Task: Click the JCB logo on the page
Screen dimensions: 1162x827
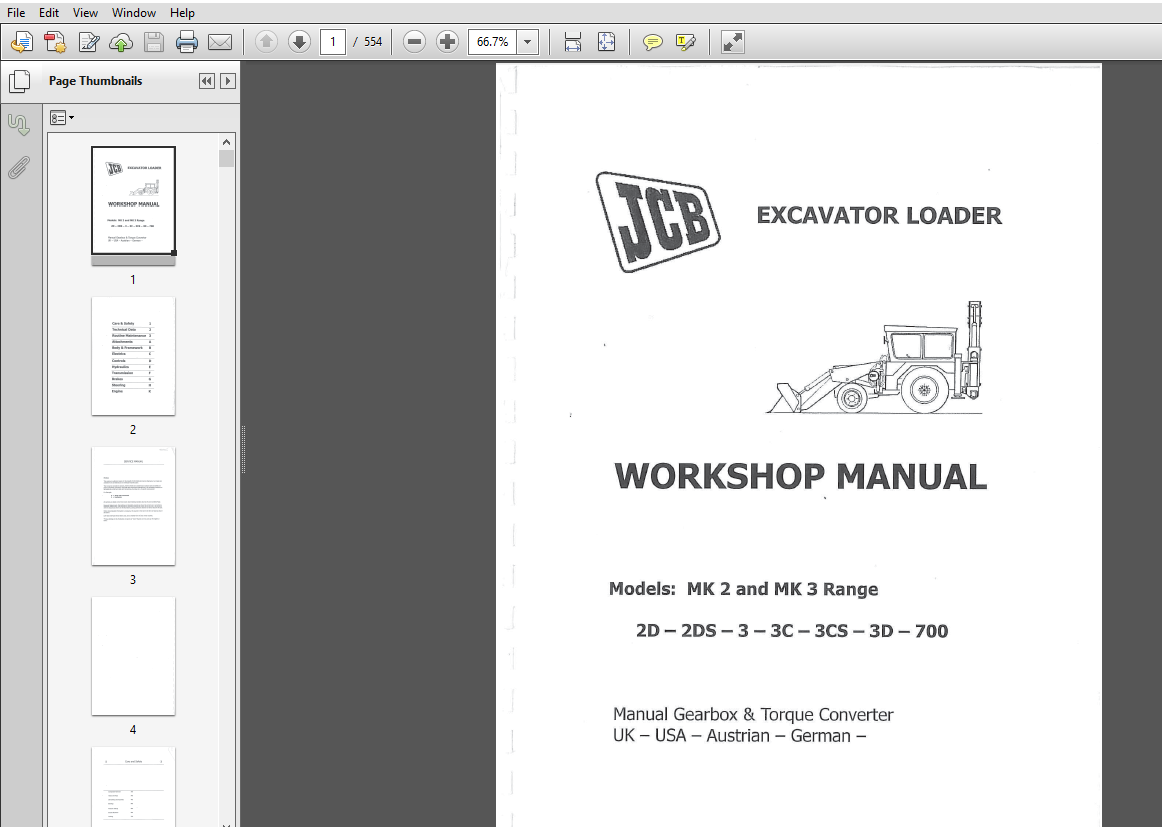Action: pos(658,222)
